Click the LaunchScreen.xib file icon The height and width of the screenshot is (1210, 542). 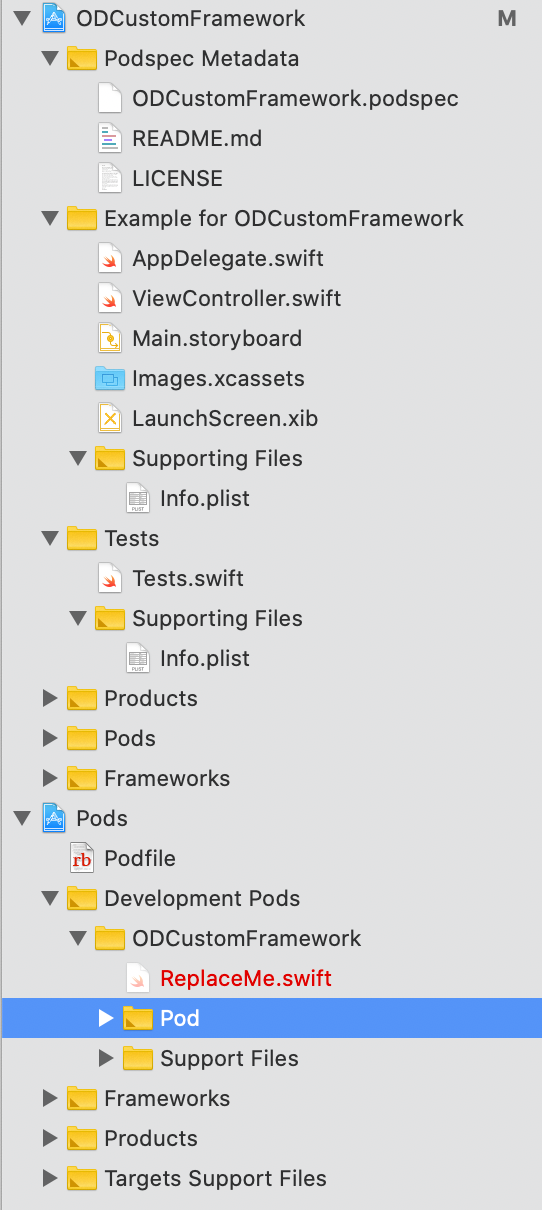point(110,418)
